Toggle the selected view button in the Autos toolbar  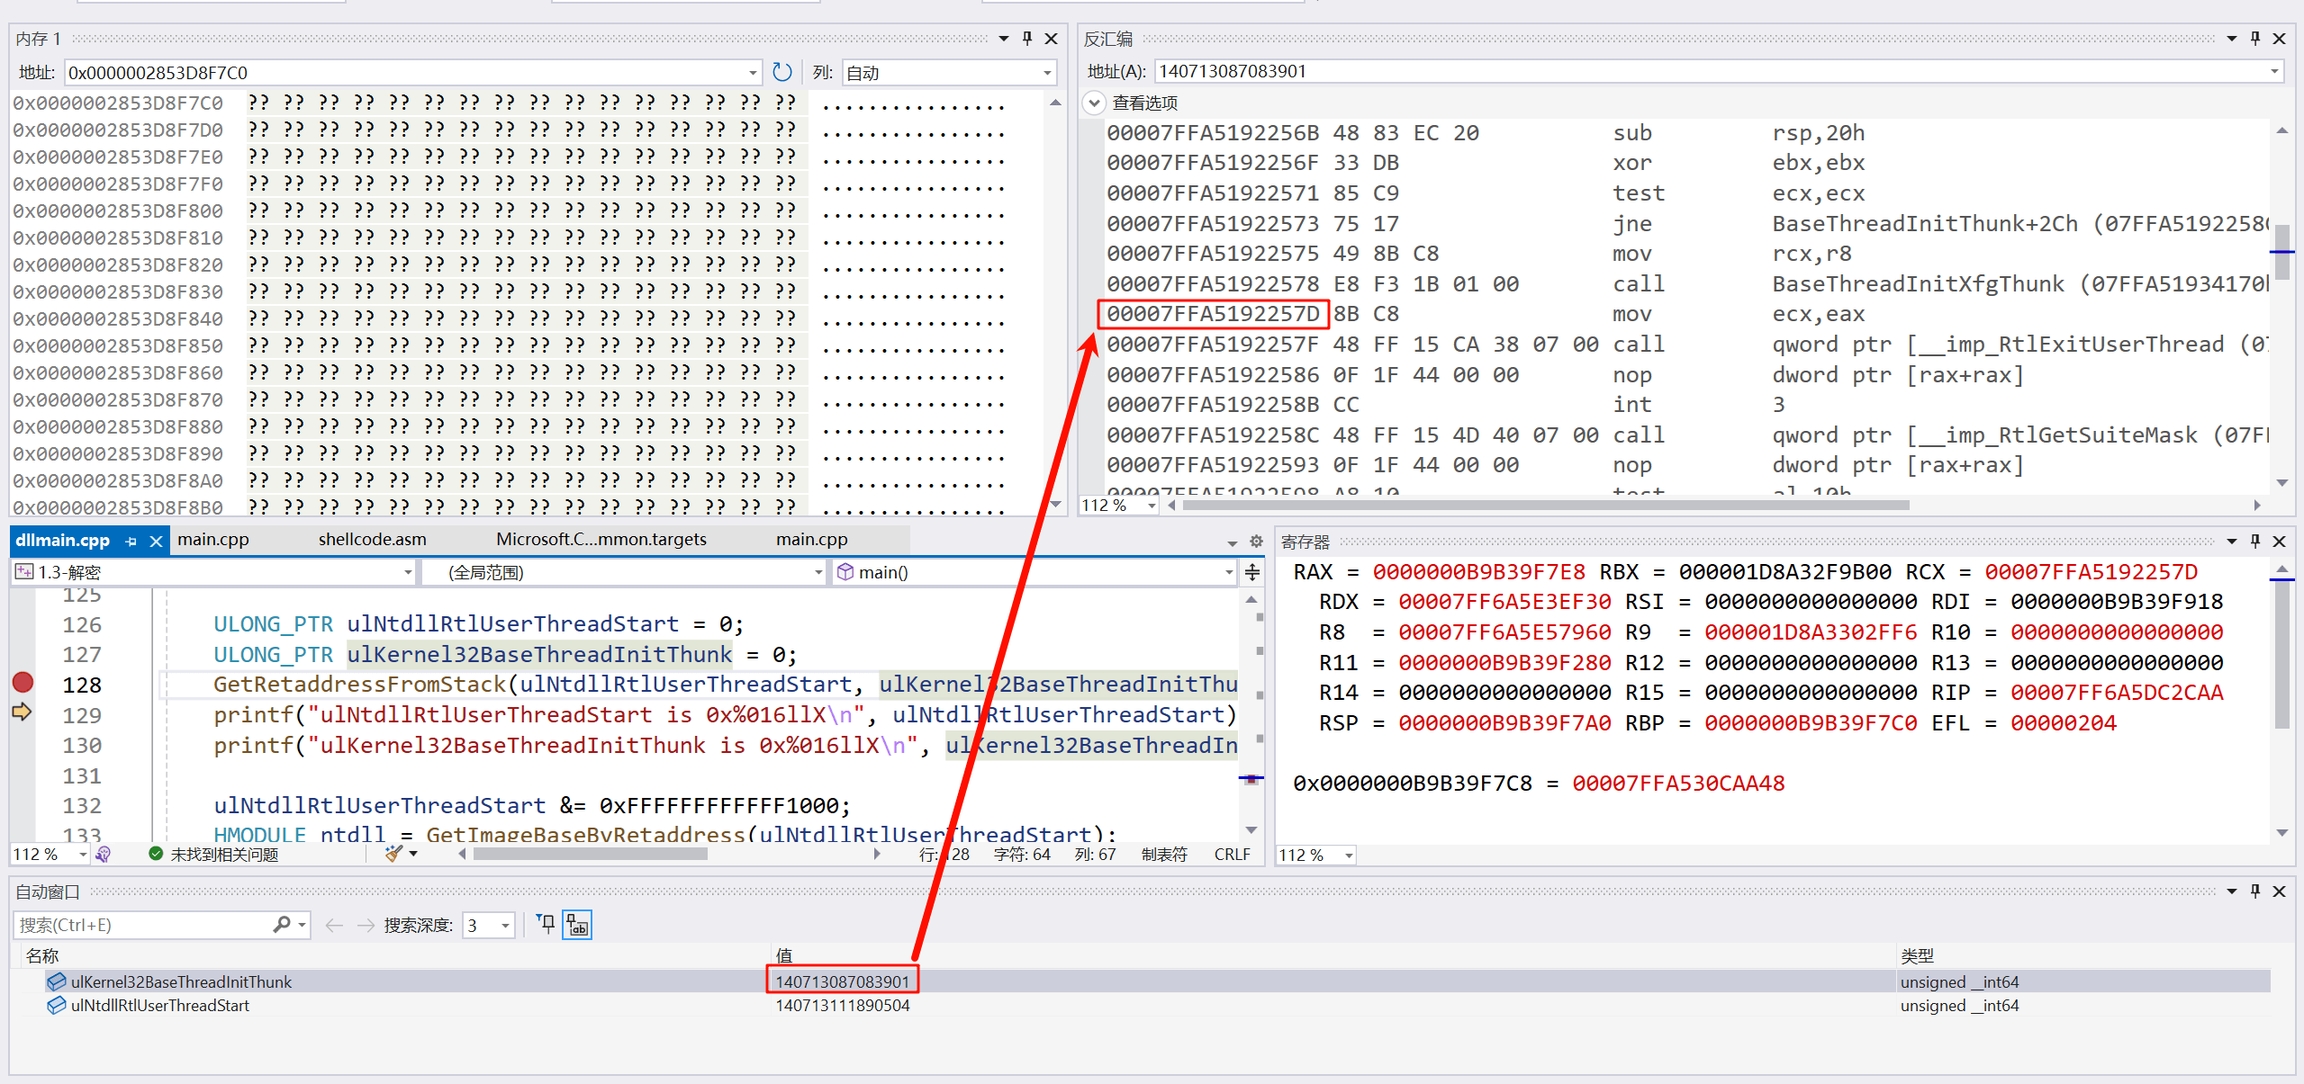pyautogui.click(x=578, y=924)
